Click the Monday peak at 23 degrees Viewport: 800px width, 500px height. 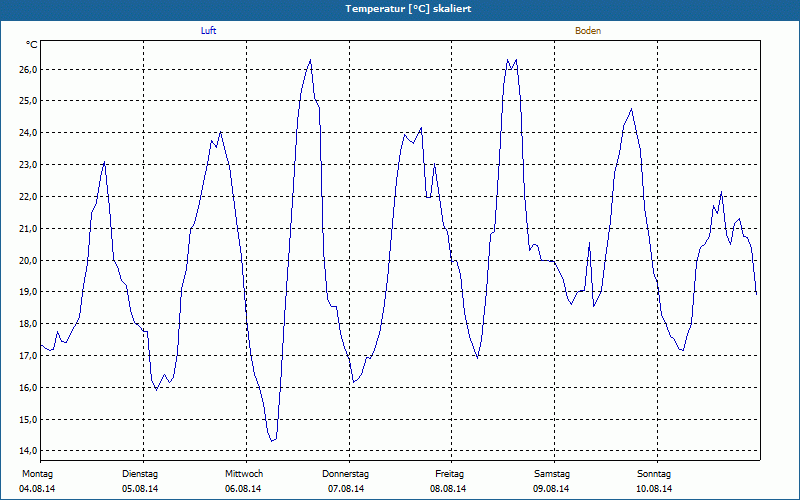tap(104, 163)
